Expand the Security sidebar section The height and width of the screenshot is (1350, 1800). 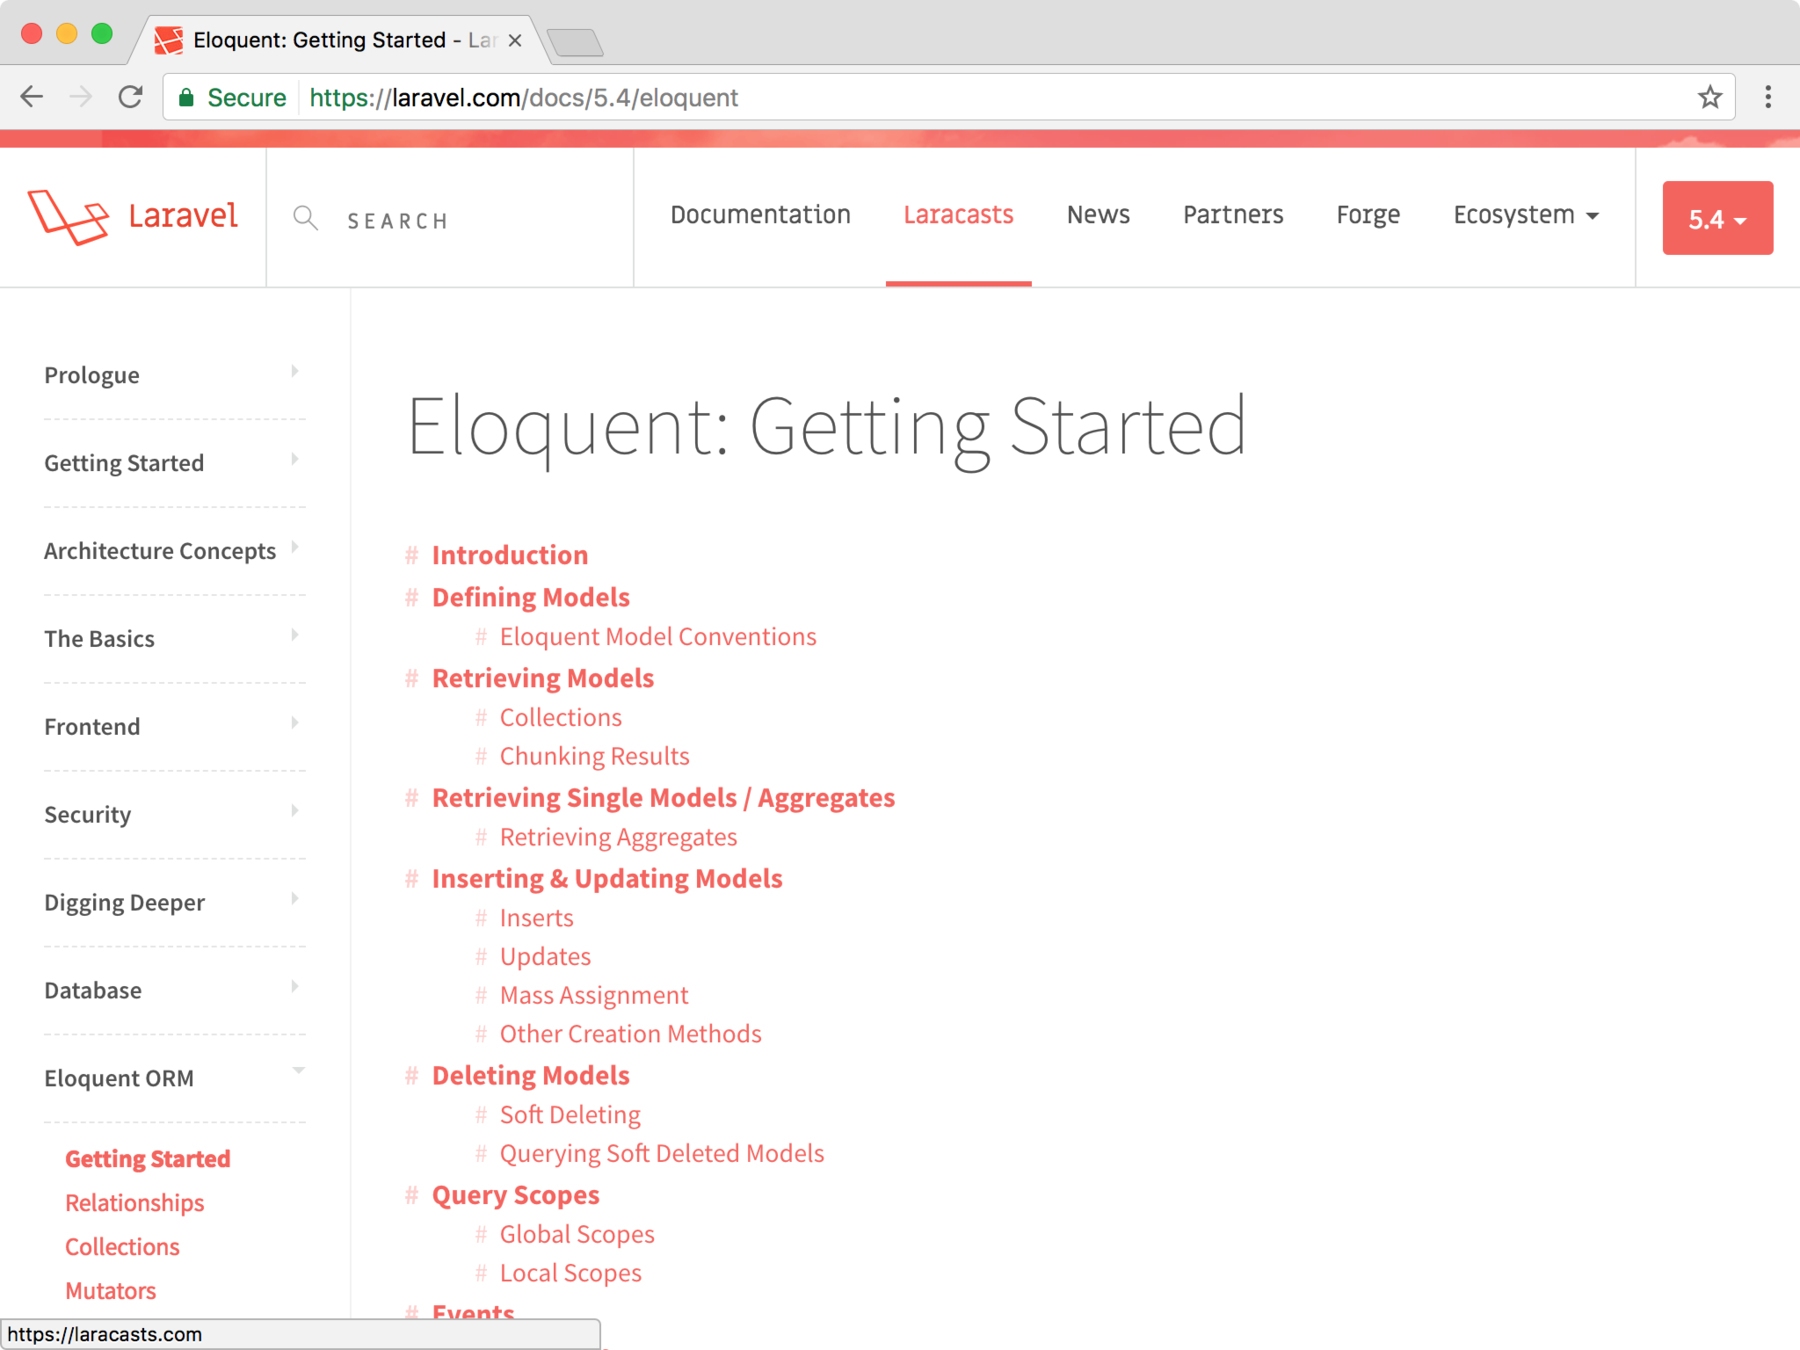[x=174, y=815]
